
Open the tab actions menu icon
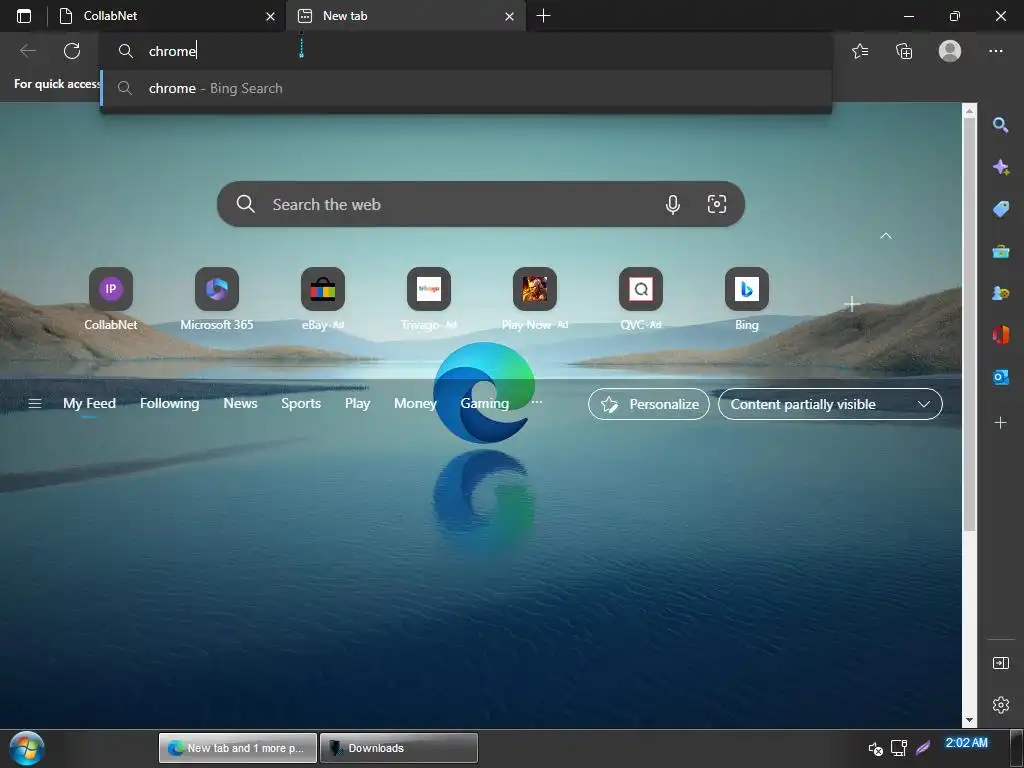24,16
